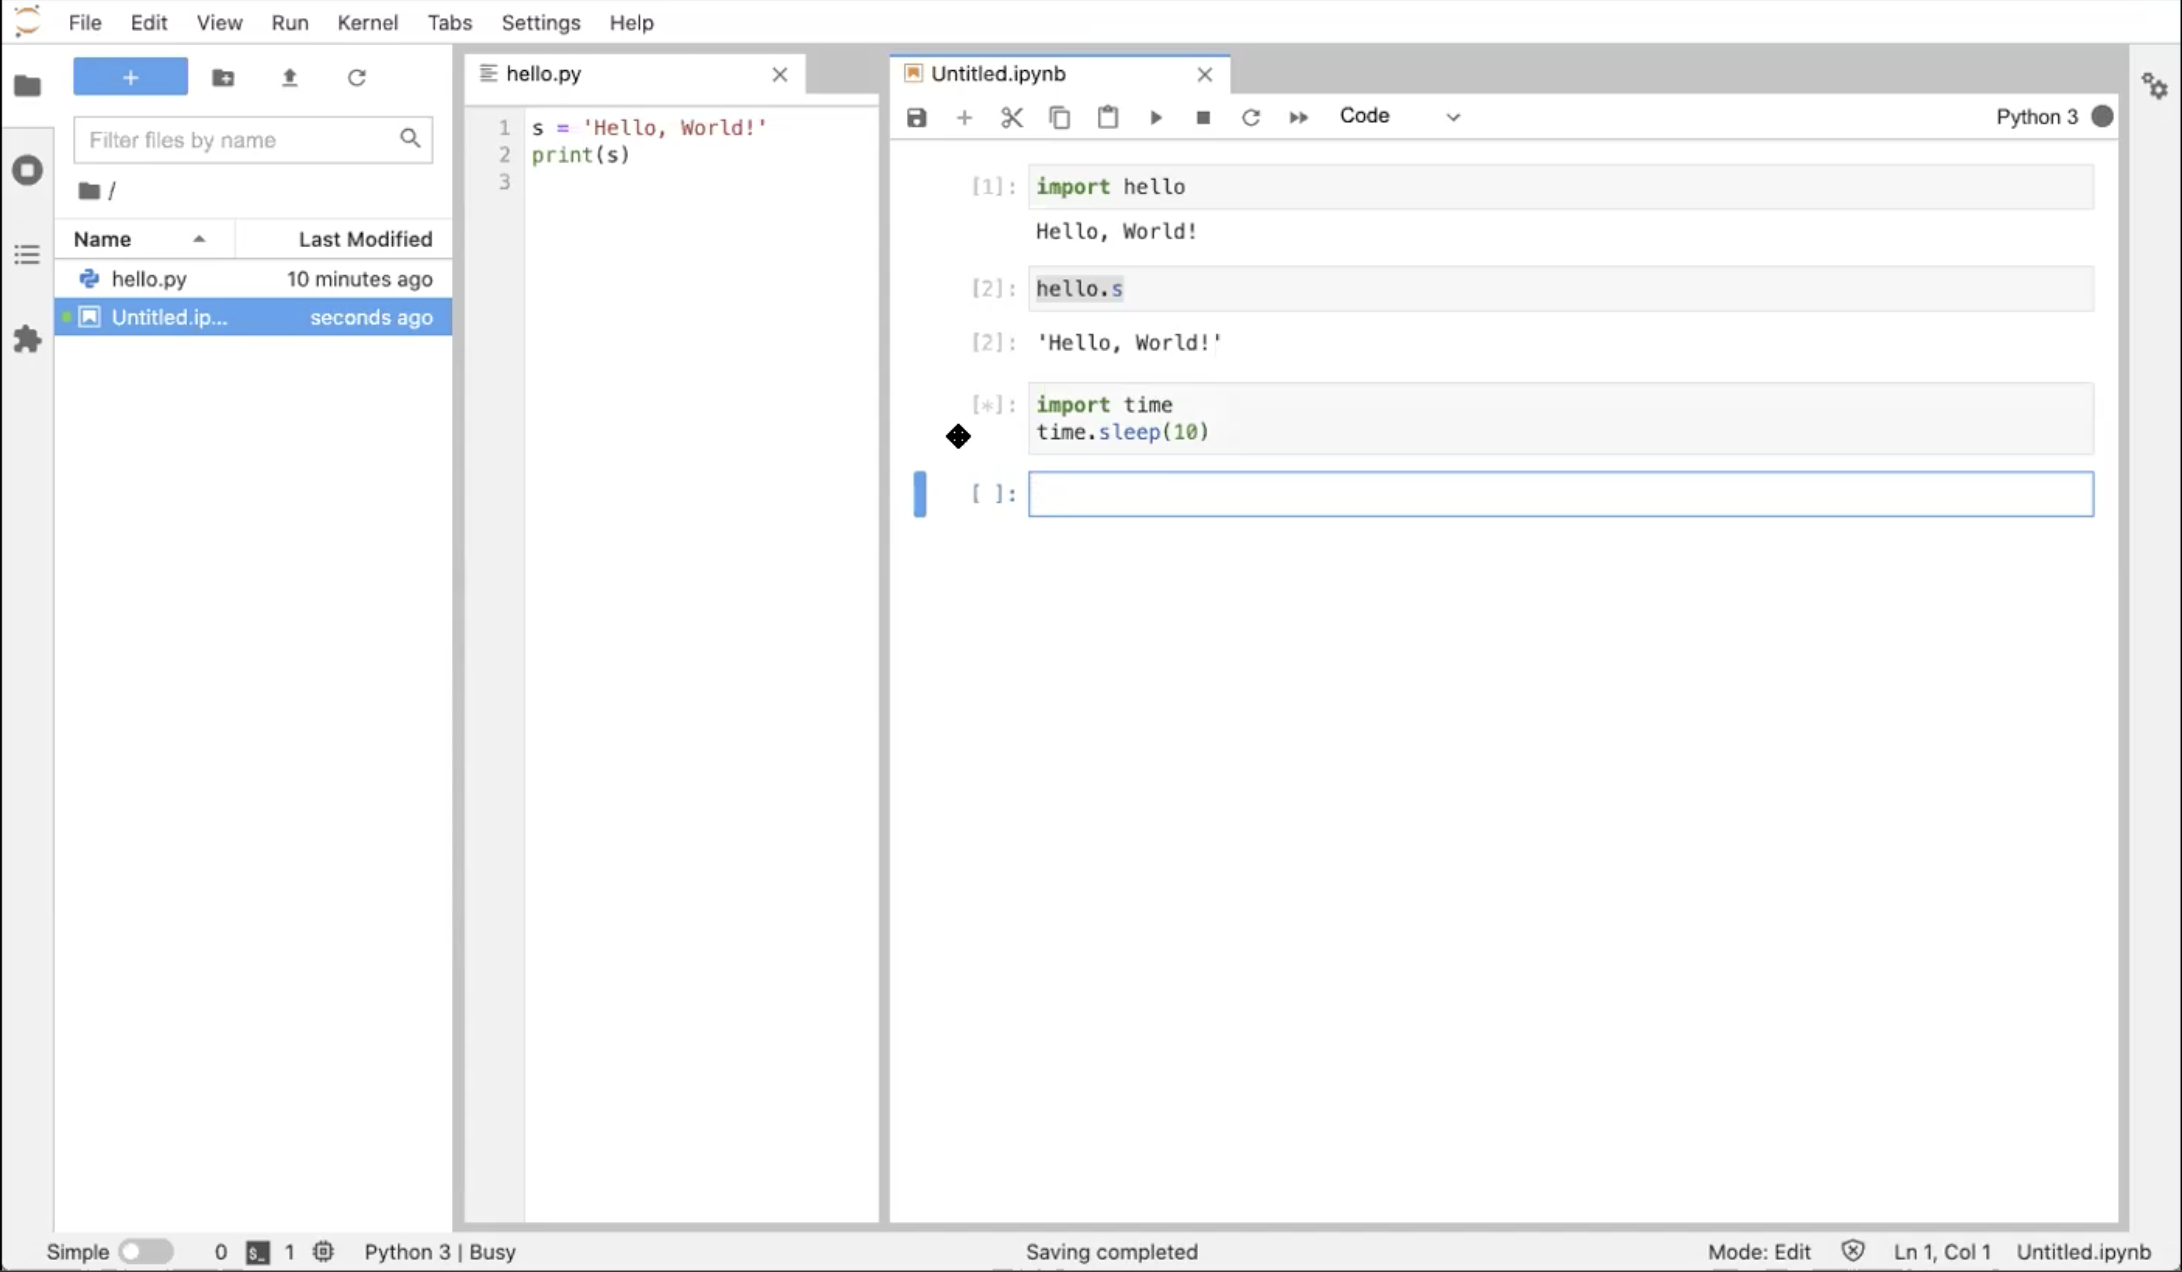Click the New Folder icon
The height and width of the screenshot is (1272, 2182).
[x=223, y=78]
